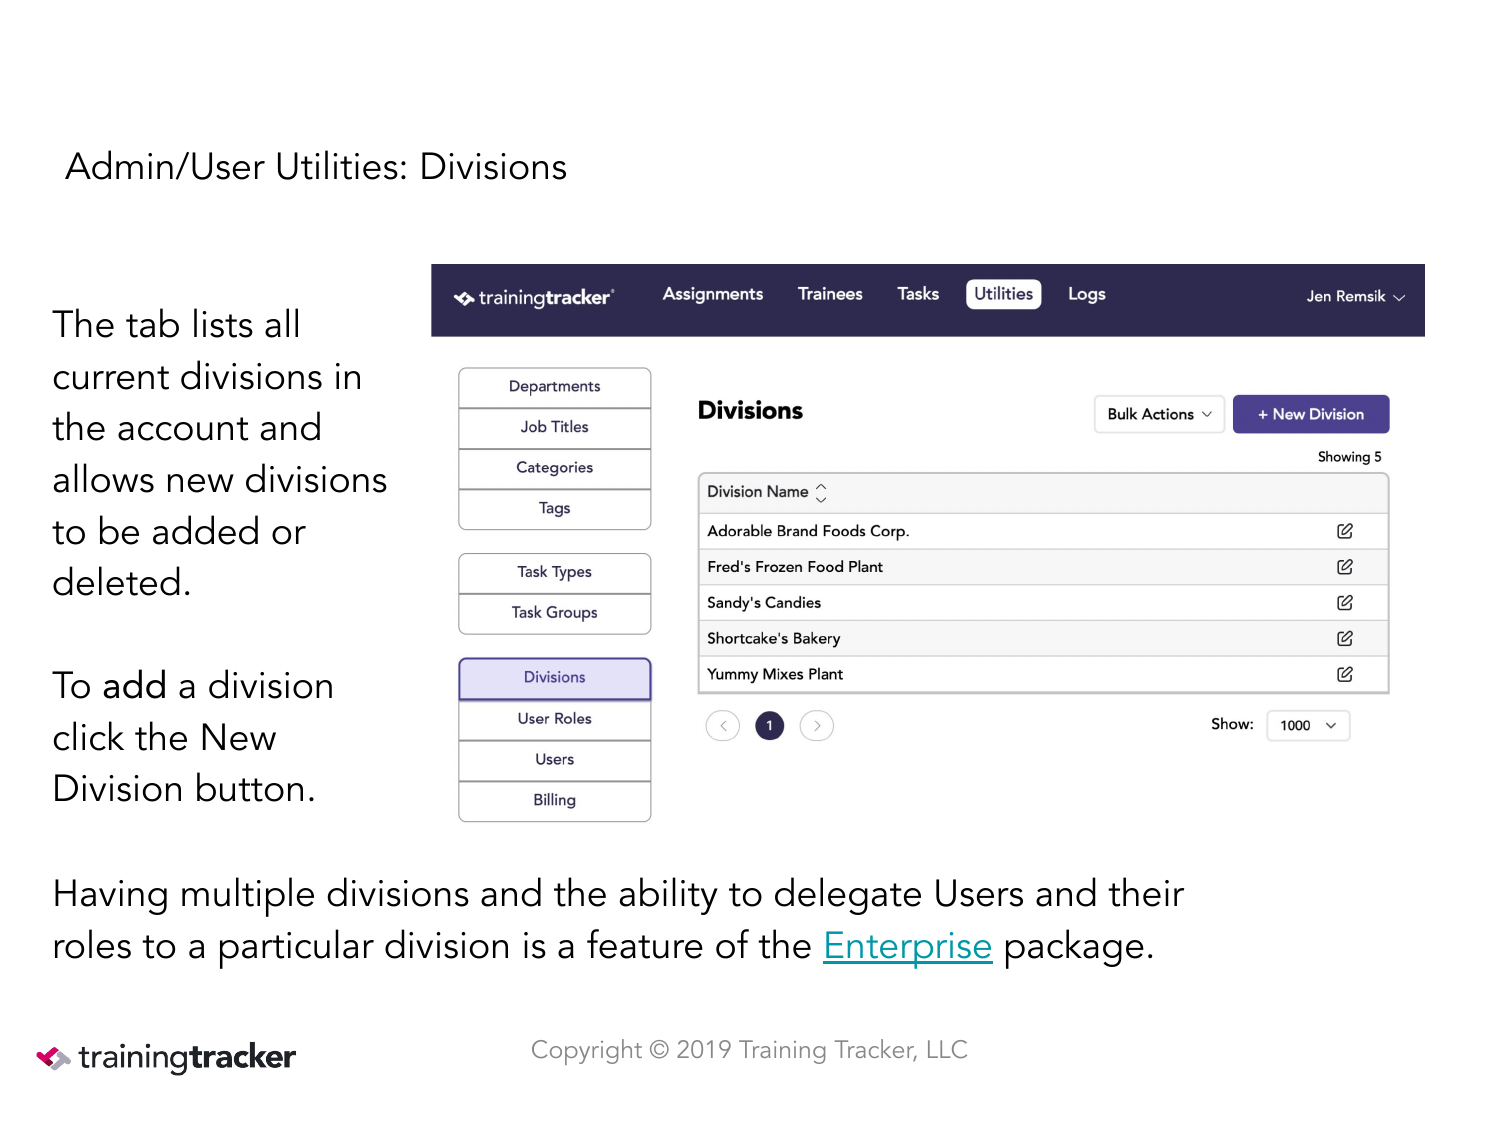Open Task Groups in the sidebar
Screen dimensions: 1500x1125
pos(555,613)
